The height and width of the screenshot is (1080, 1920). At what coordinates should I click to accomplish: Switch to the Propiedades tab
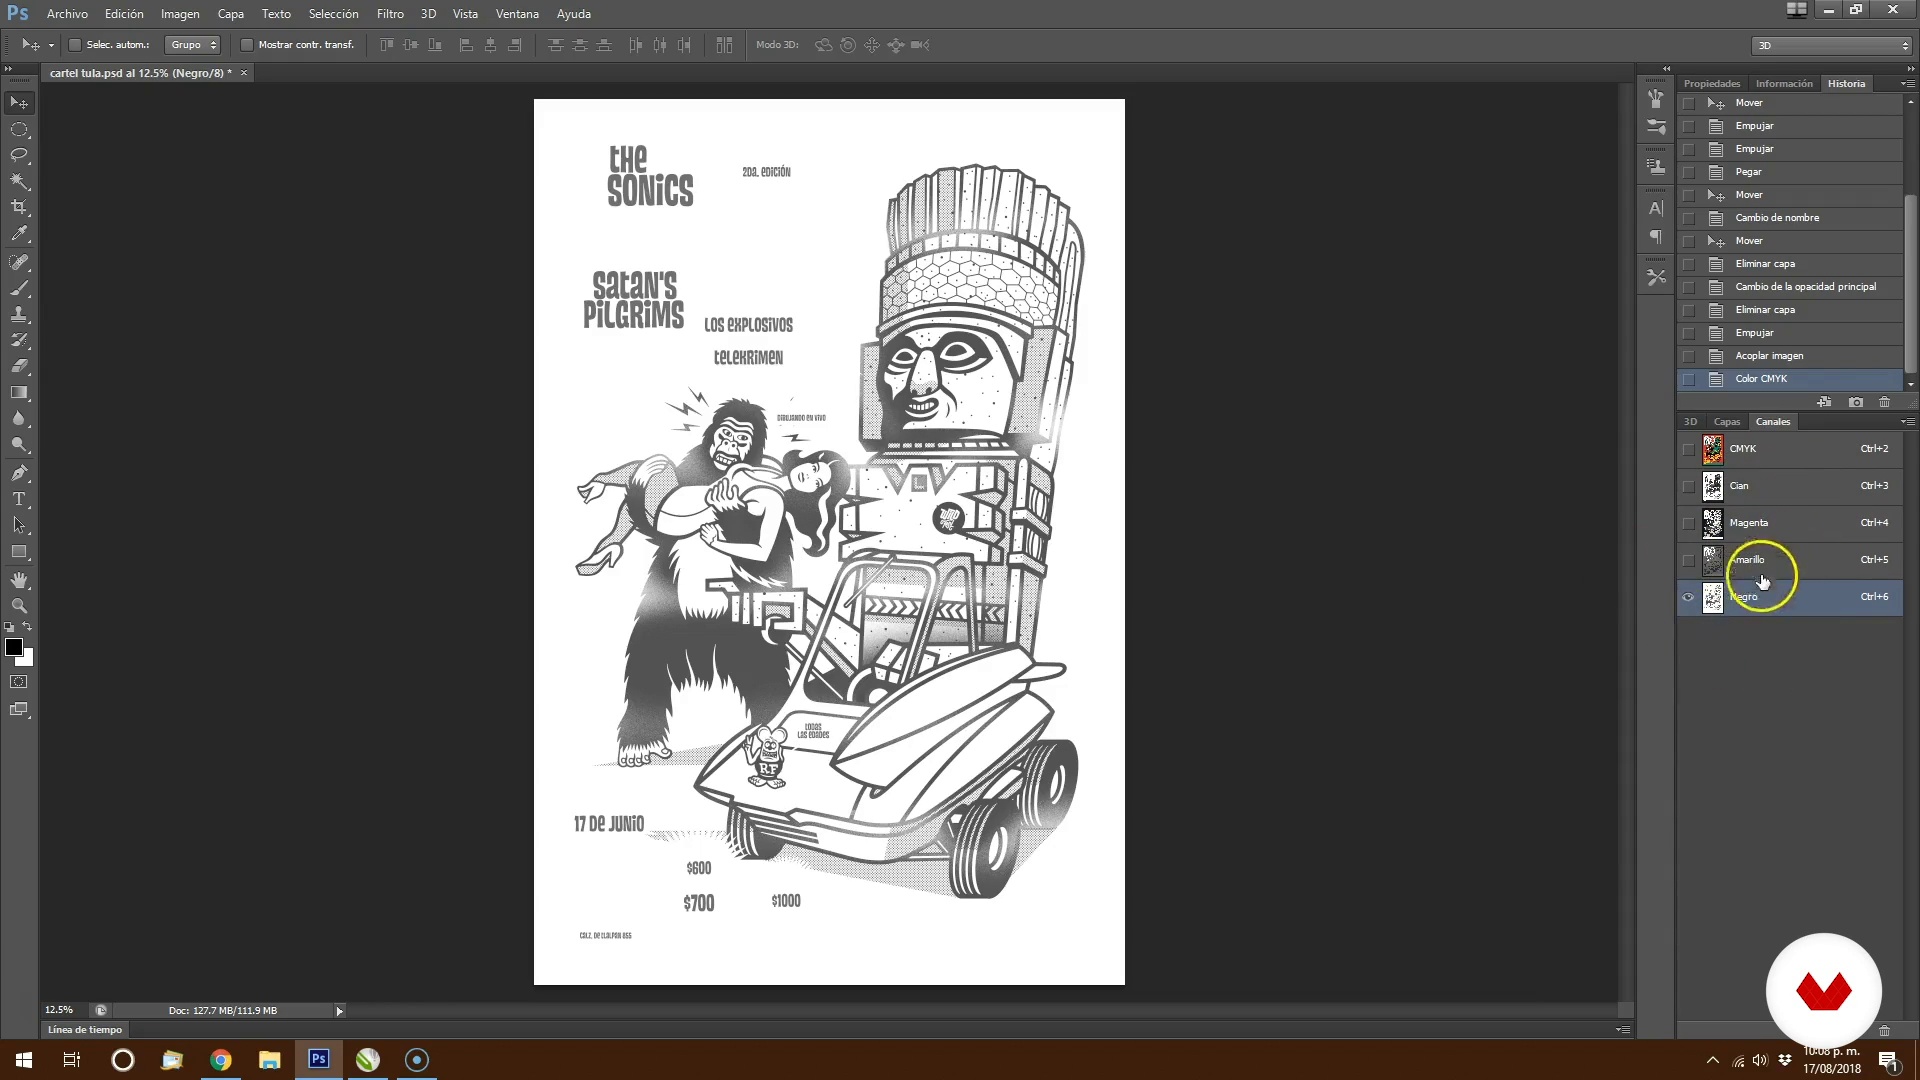tap(1712, 84)
